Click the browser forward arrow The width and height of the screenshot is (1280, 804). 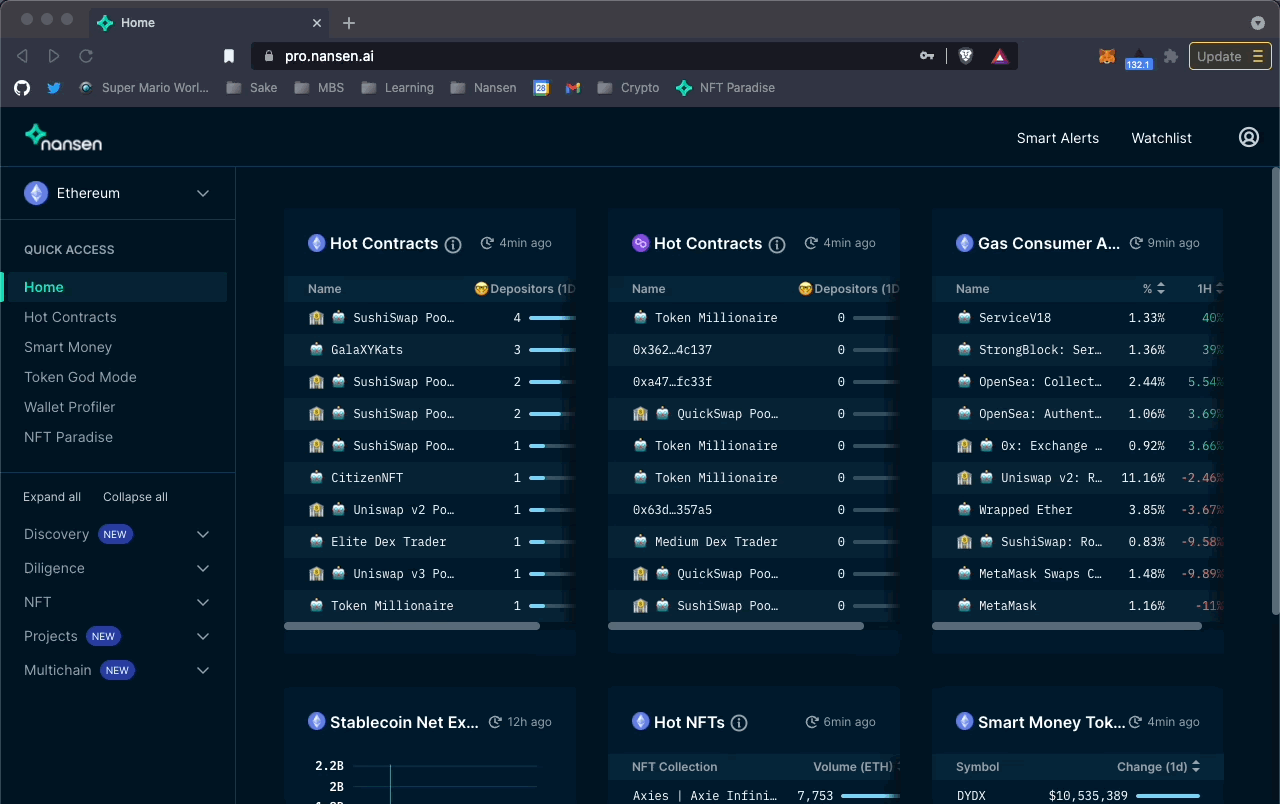pos(54,56)
